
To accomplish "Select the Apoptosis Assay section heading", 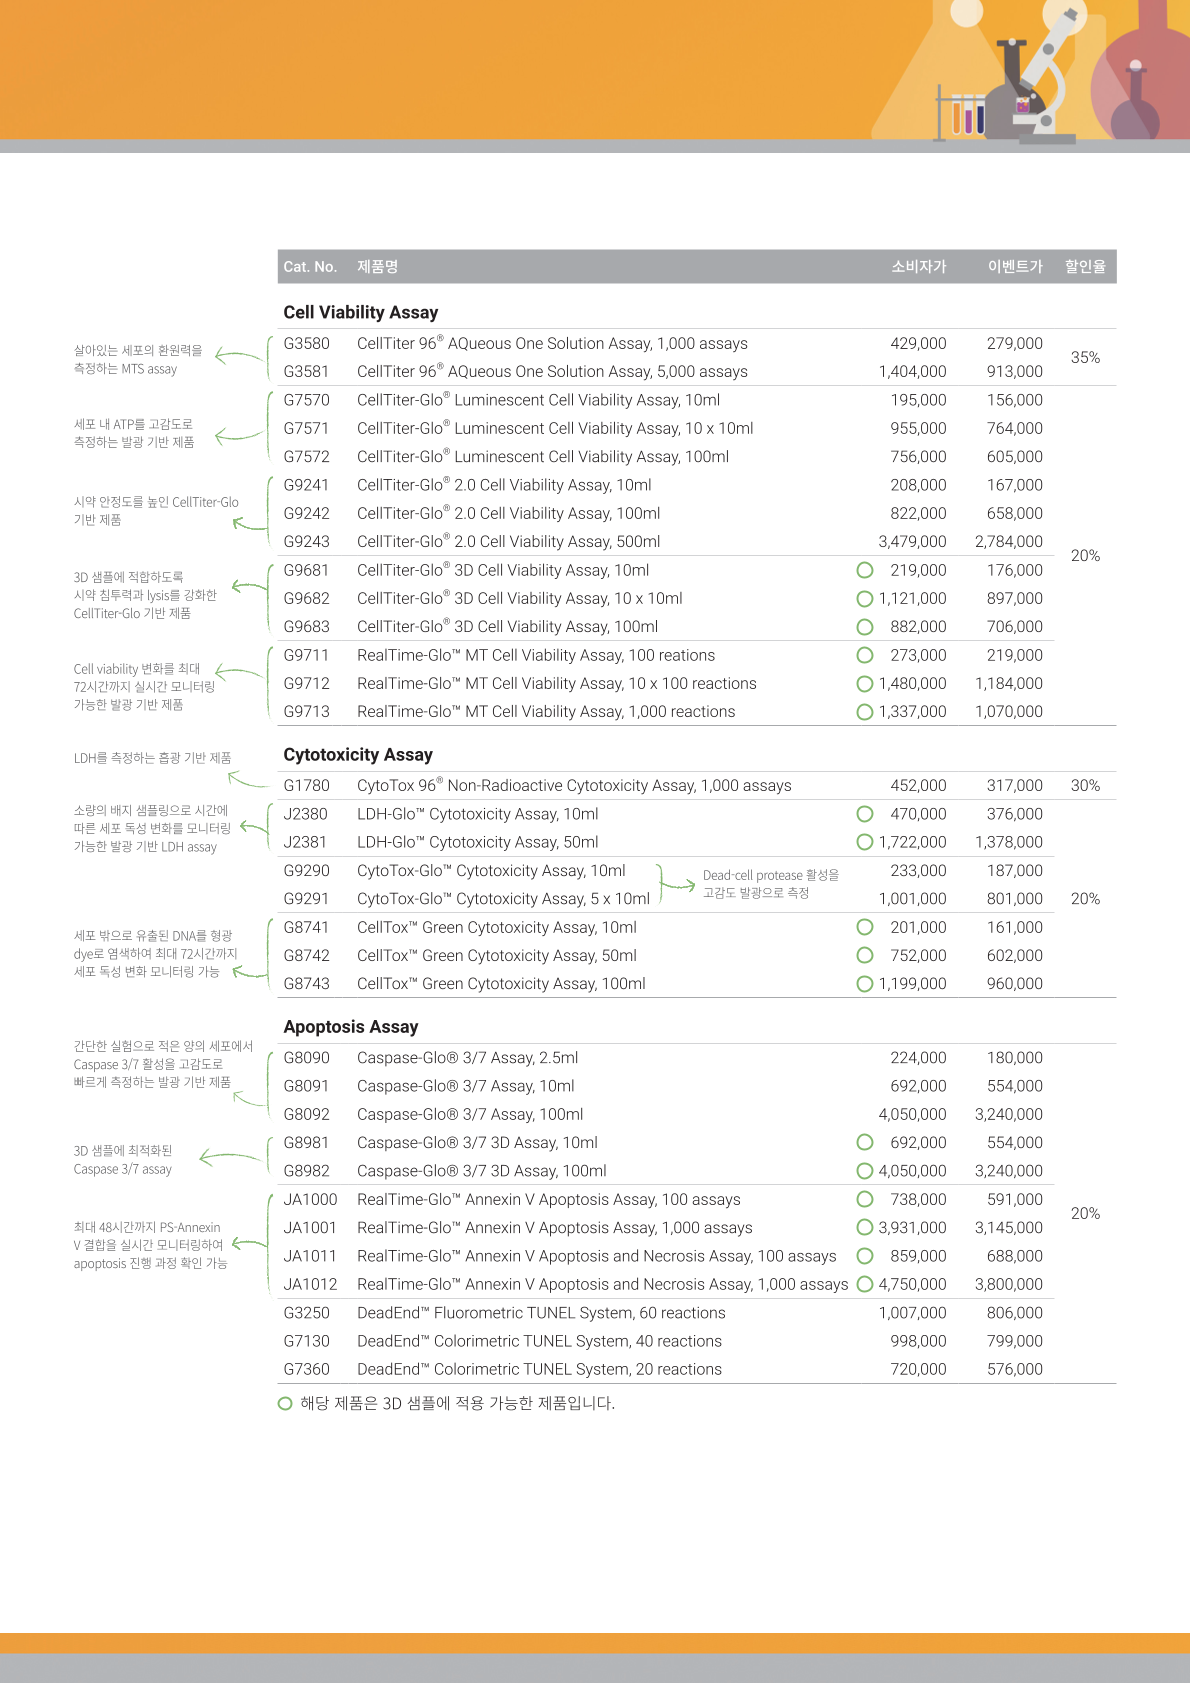I will tap(351, 1027).
